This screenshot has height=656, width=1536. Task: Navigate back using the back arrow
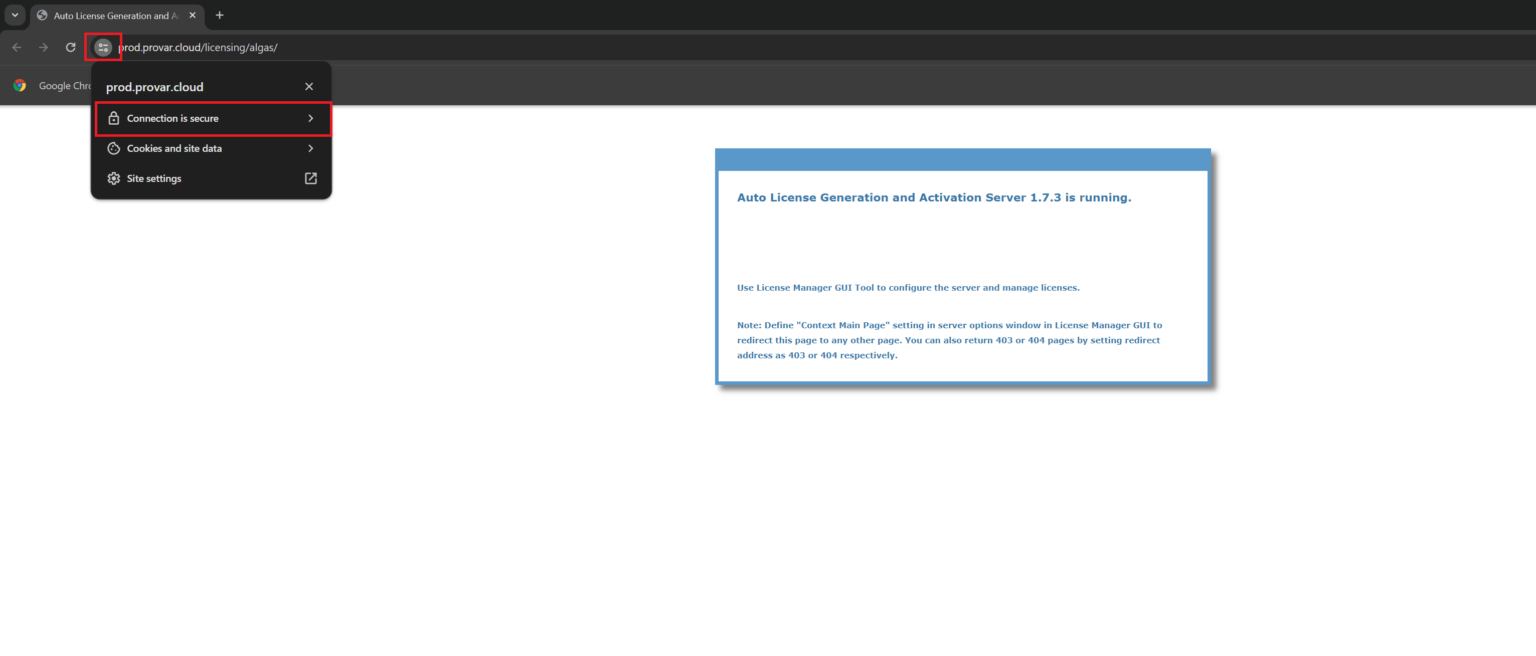pyautogui.click(x=16, y=46)
